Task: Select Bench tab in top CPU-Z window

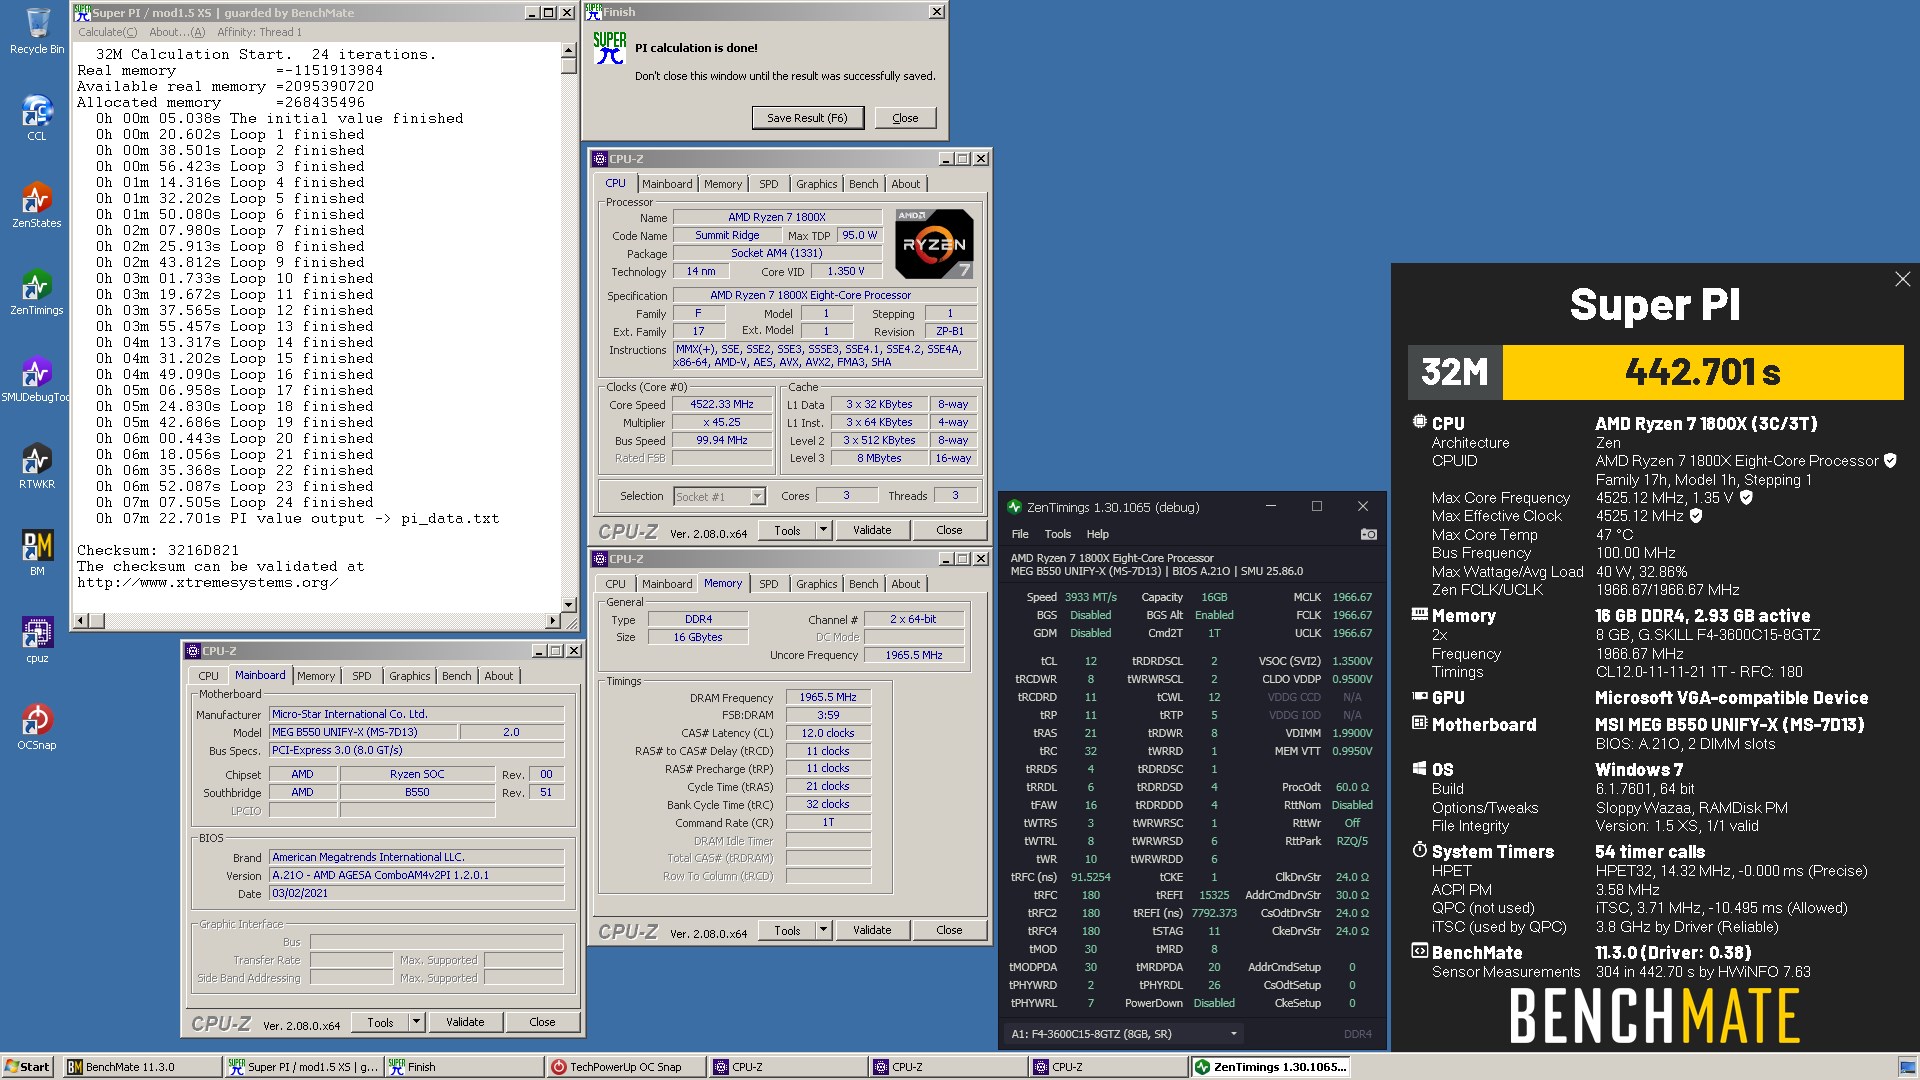Action: coord(863,184)
